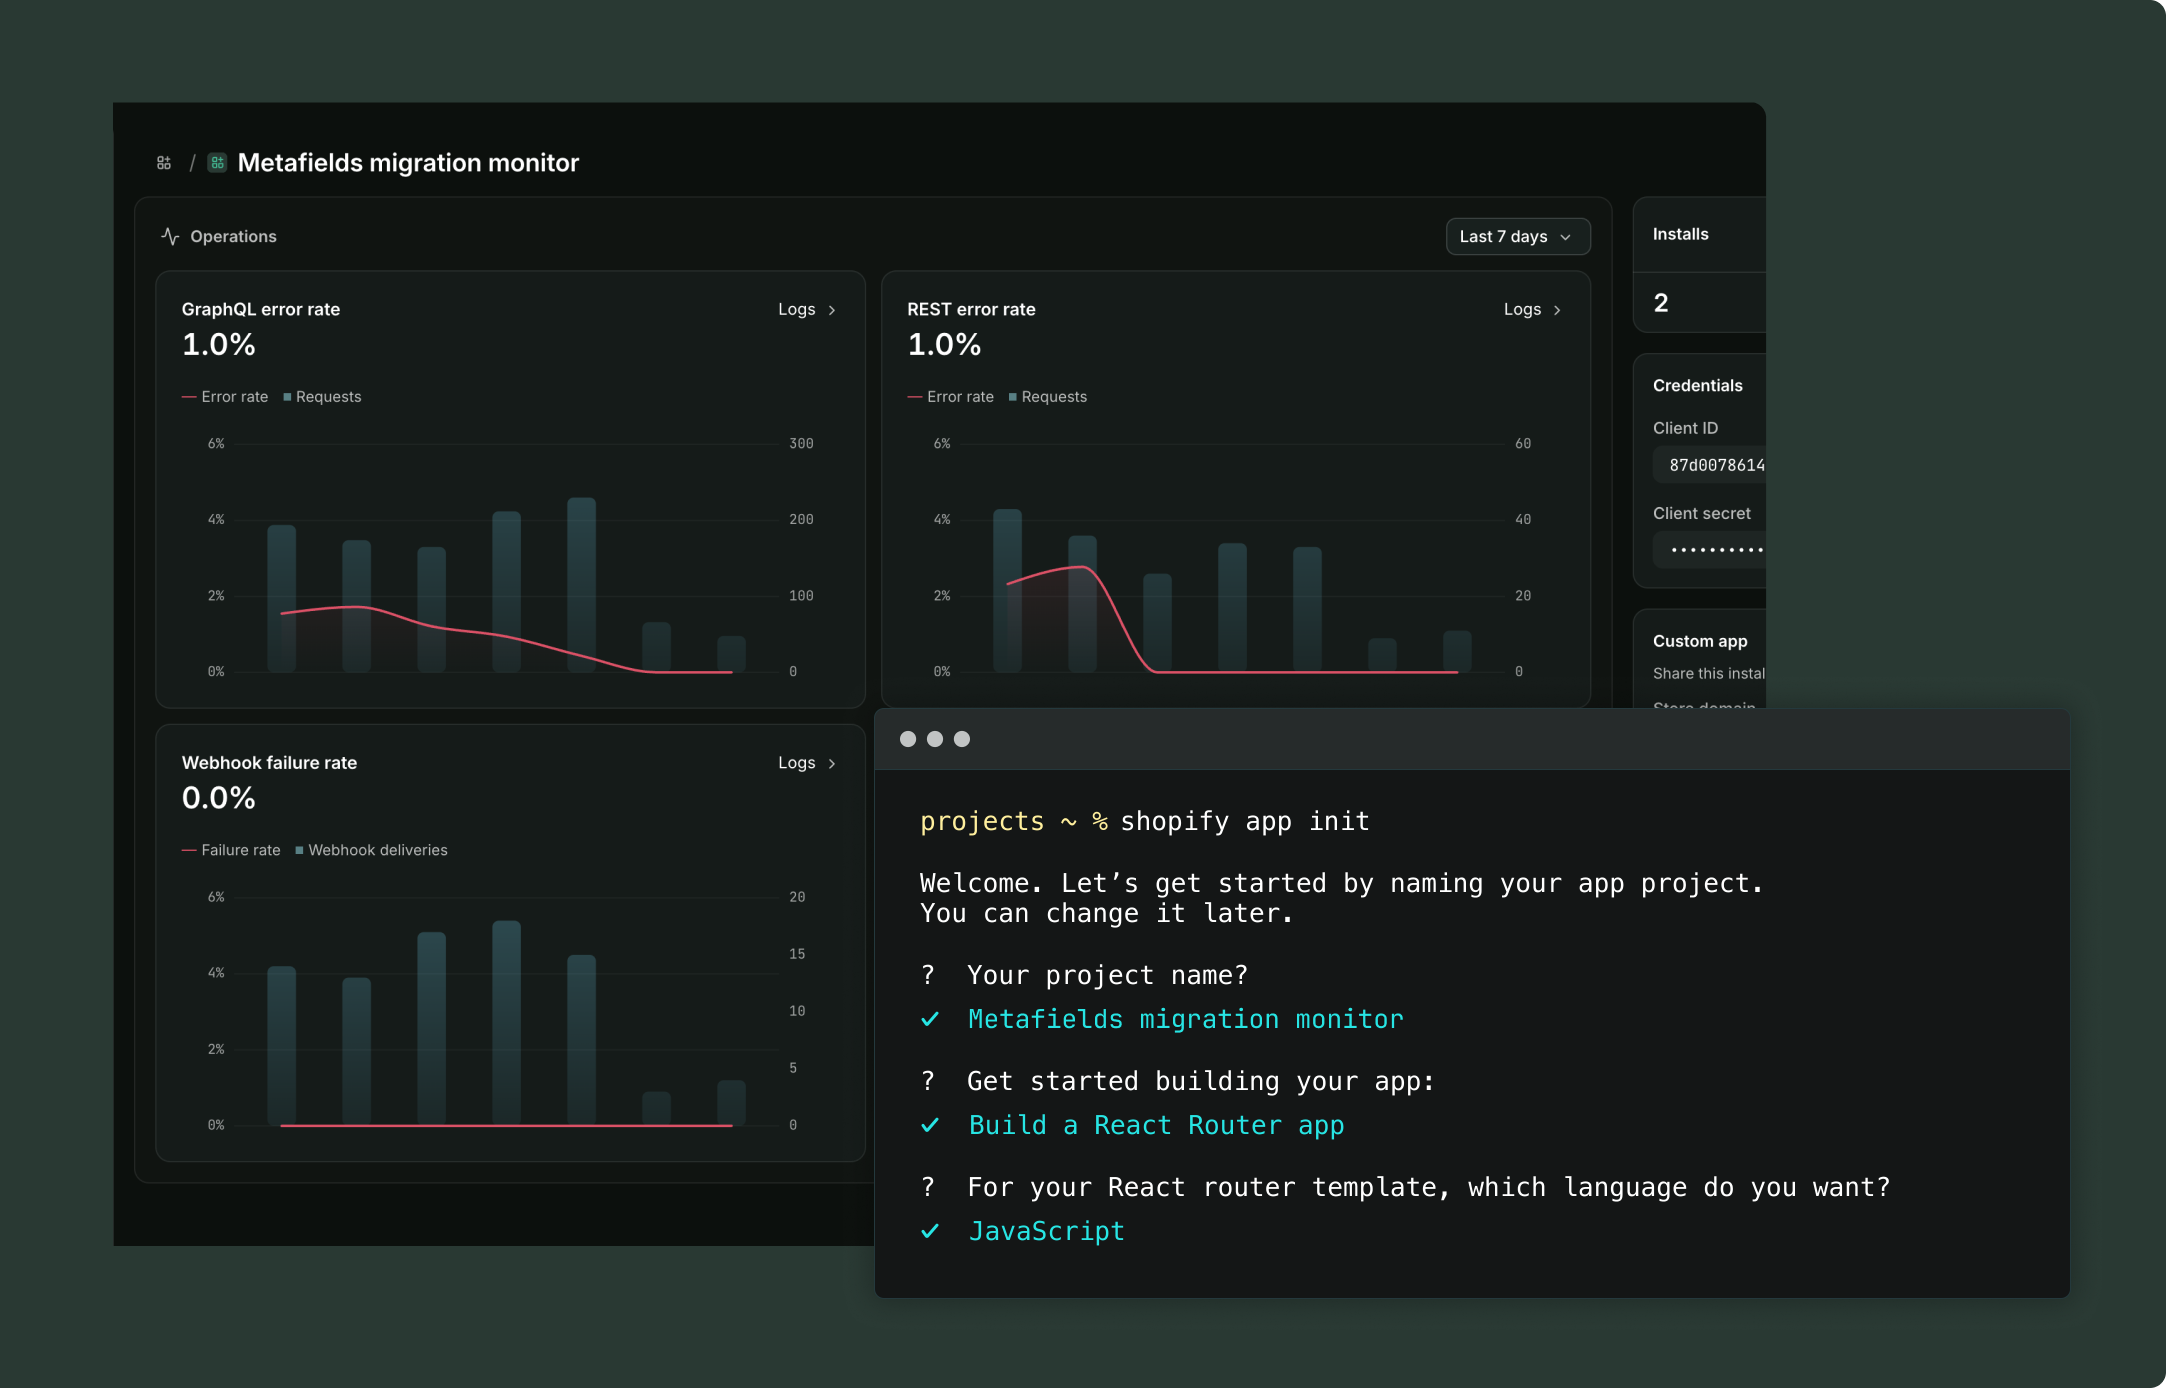
Task: Click the Operations pulse icon
Action: pos(170,236)
